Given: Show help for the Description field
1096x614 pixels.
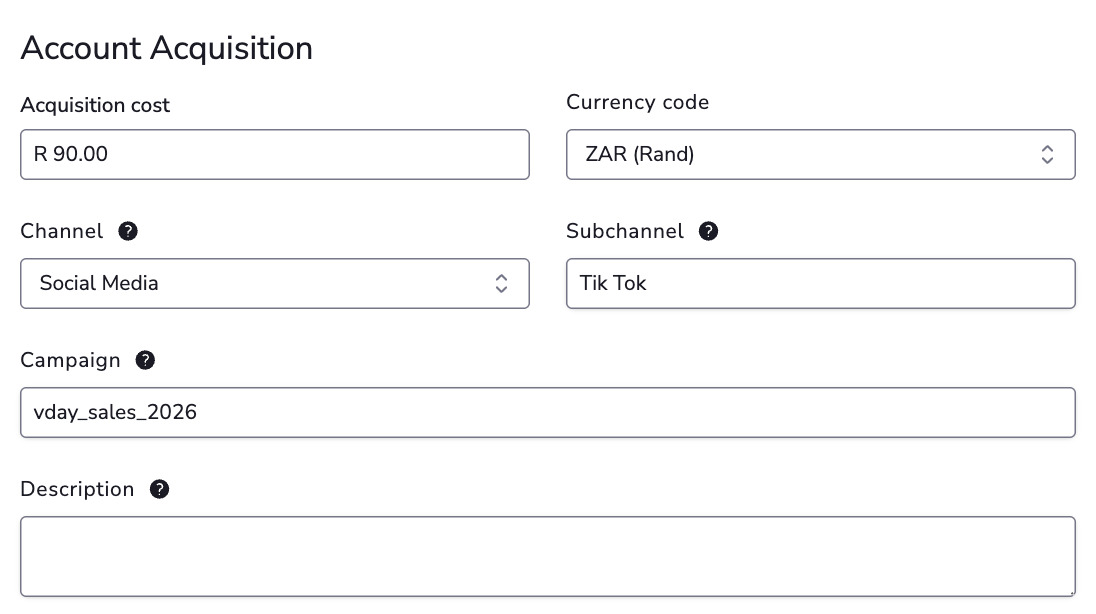Looking at the screenshot, I should 159,490.
